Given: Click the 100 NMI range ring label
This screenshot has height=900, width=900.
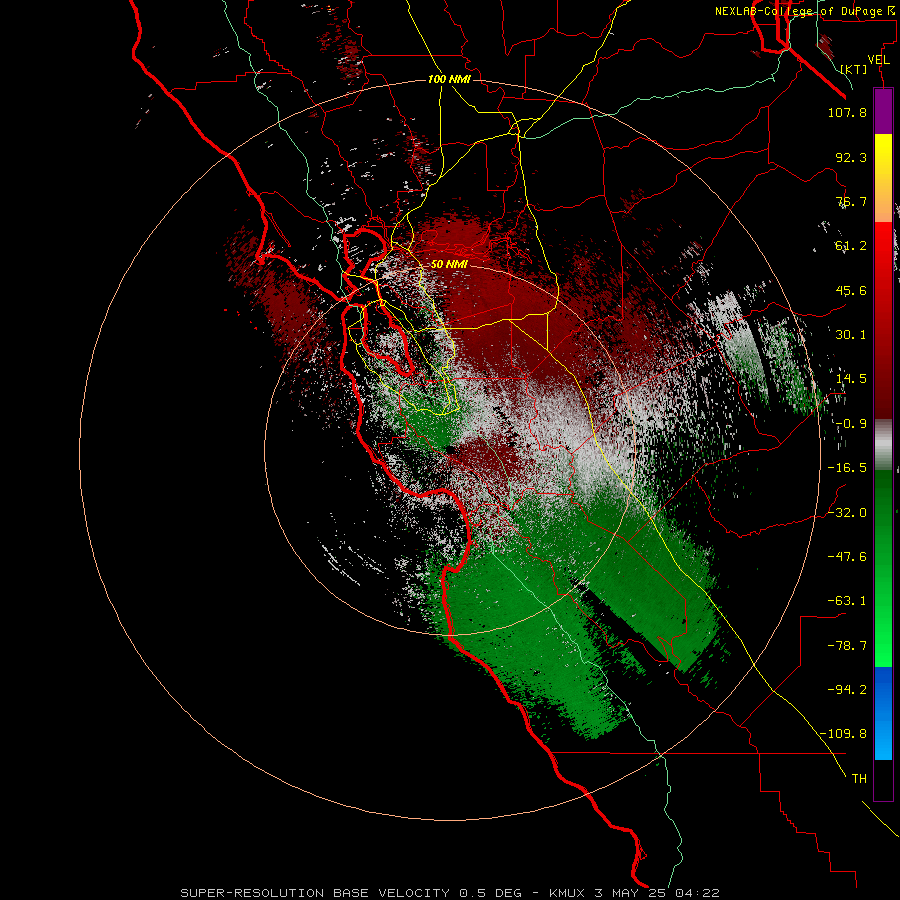Looking at the screenshot, I should point(449,79).
